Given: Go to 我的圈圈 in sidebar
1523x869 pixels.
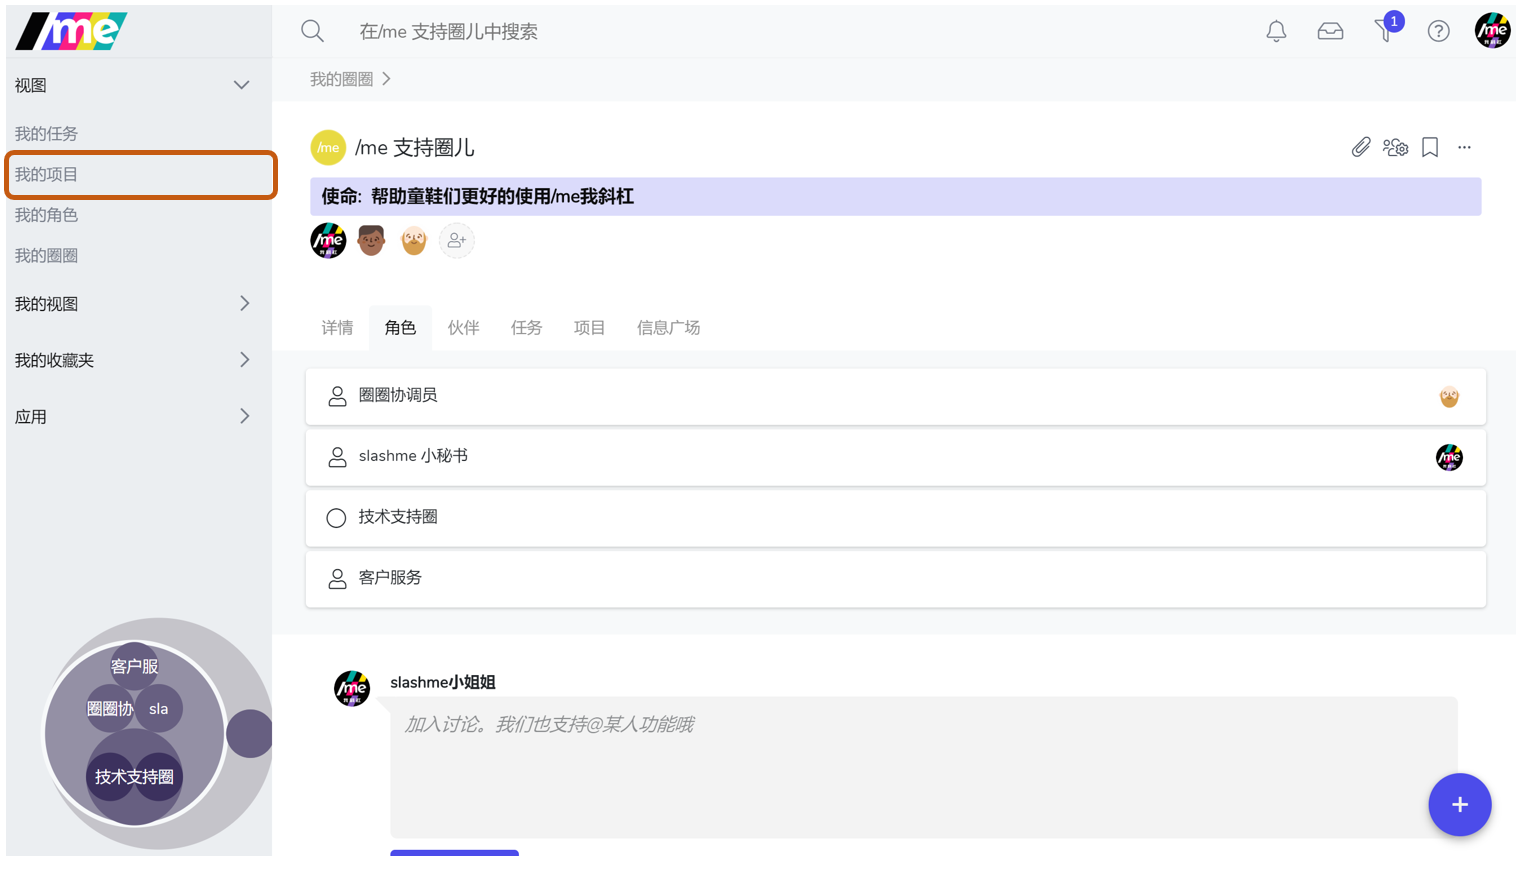Looking at the screenshot, I should (x=46, y=255).
